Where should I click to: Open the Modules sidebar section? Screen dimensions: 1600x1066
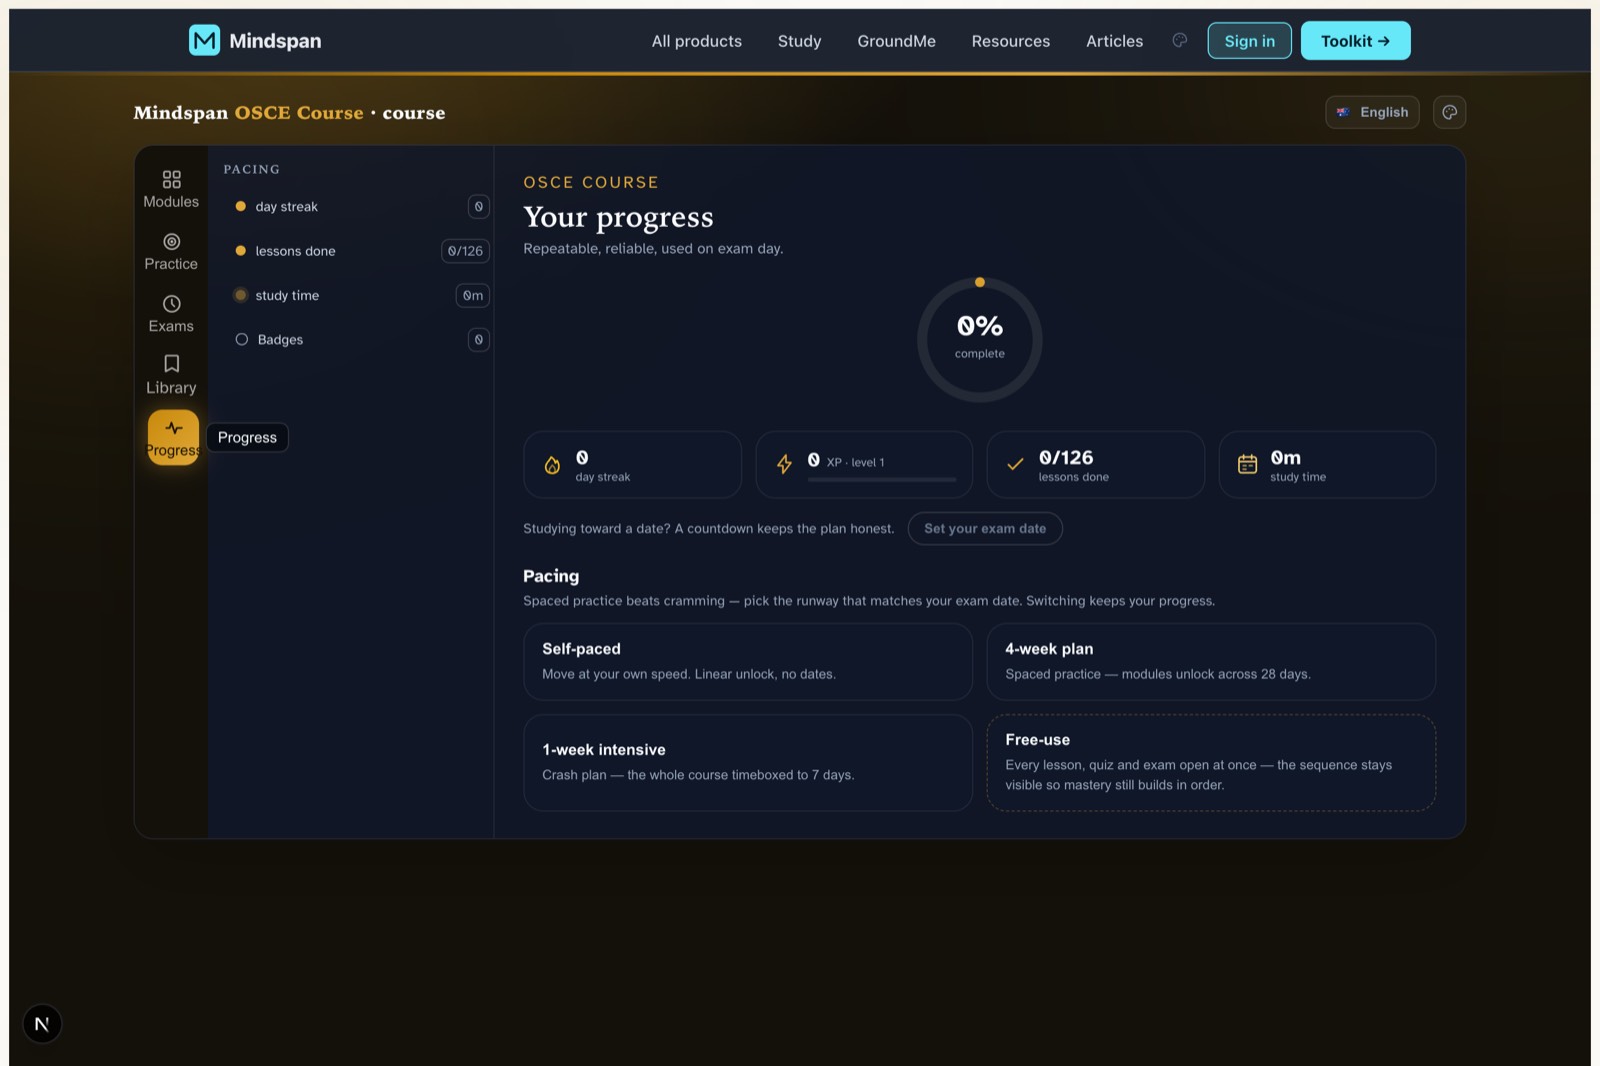click(171, 189)
